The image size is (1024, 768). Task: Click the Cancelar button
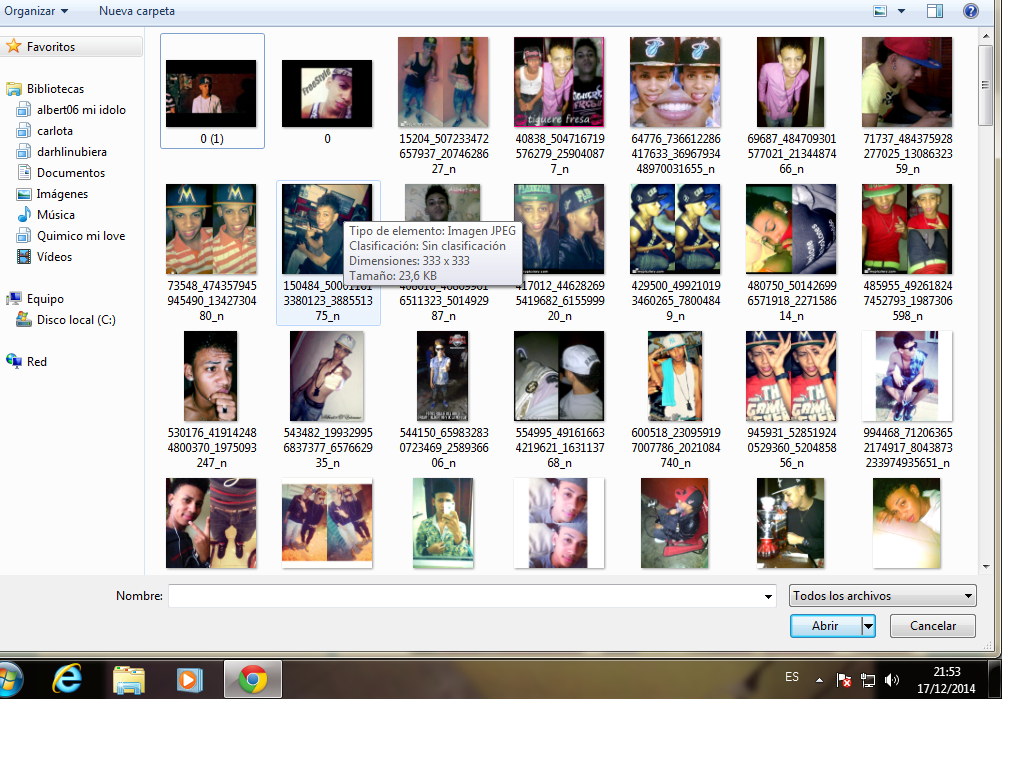933,626
